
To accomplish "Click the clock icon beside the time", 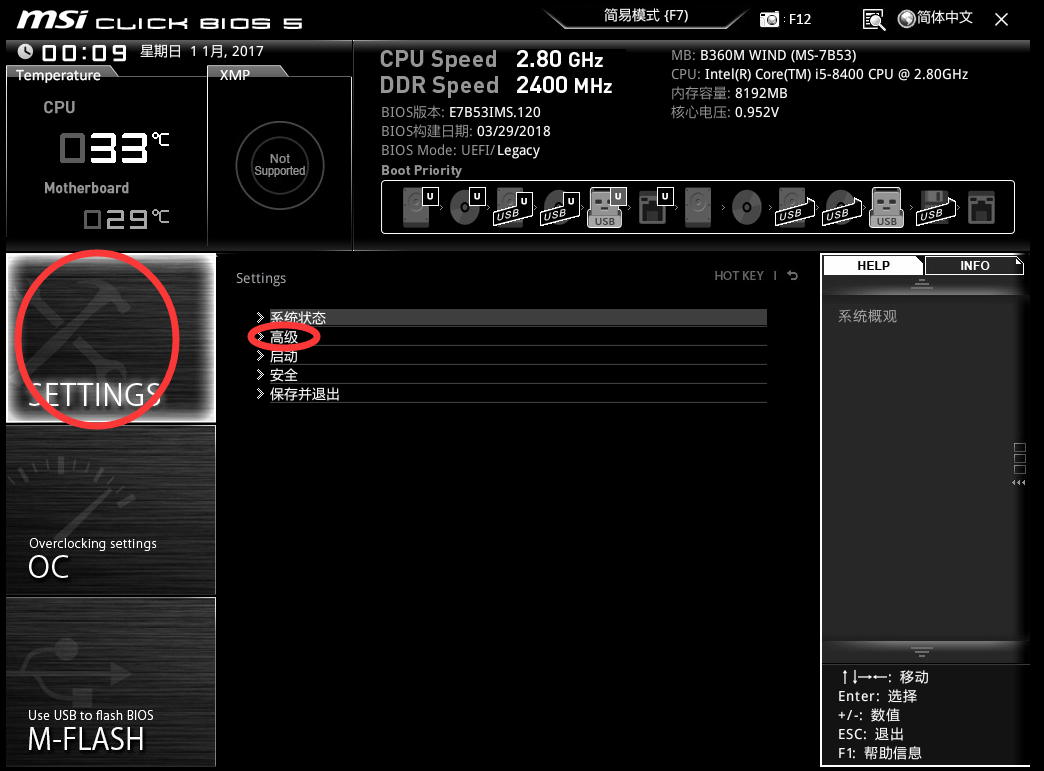I will (25, 51).
